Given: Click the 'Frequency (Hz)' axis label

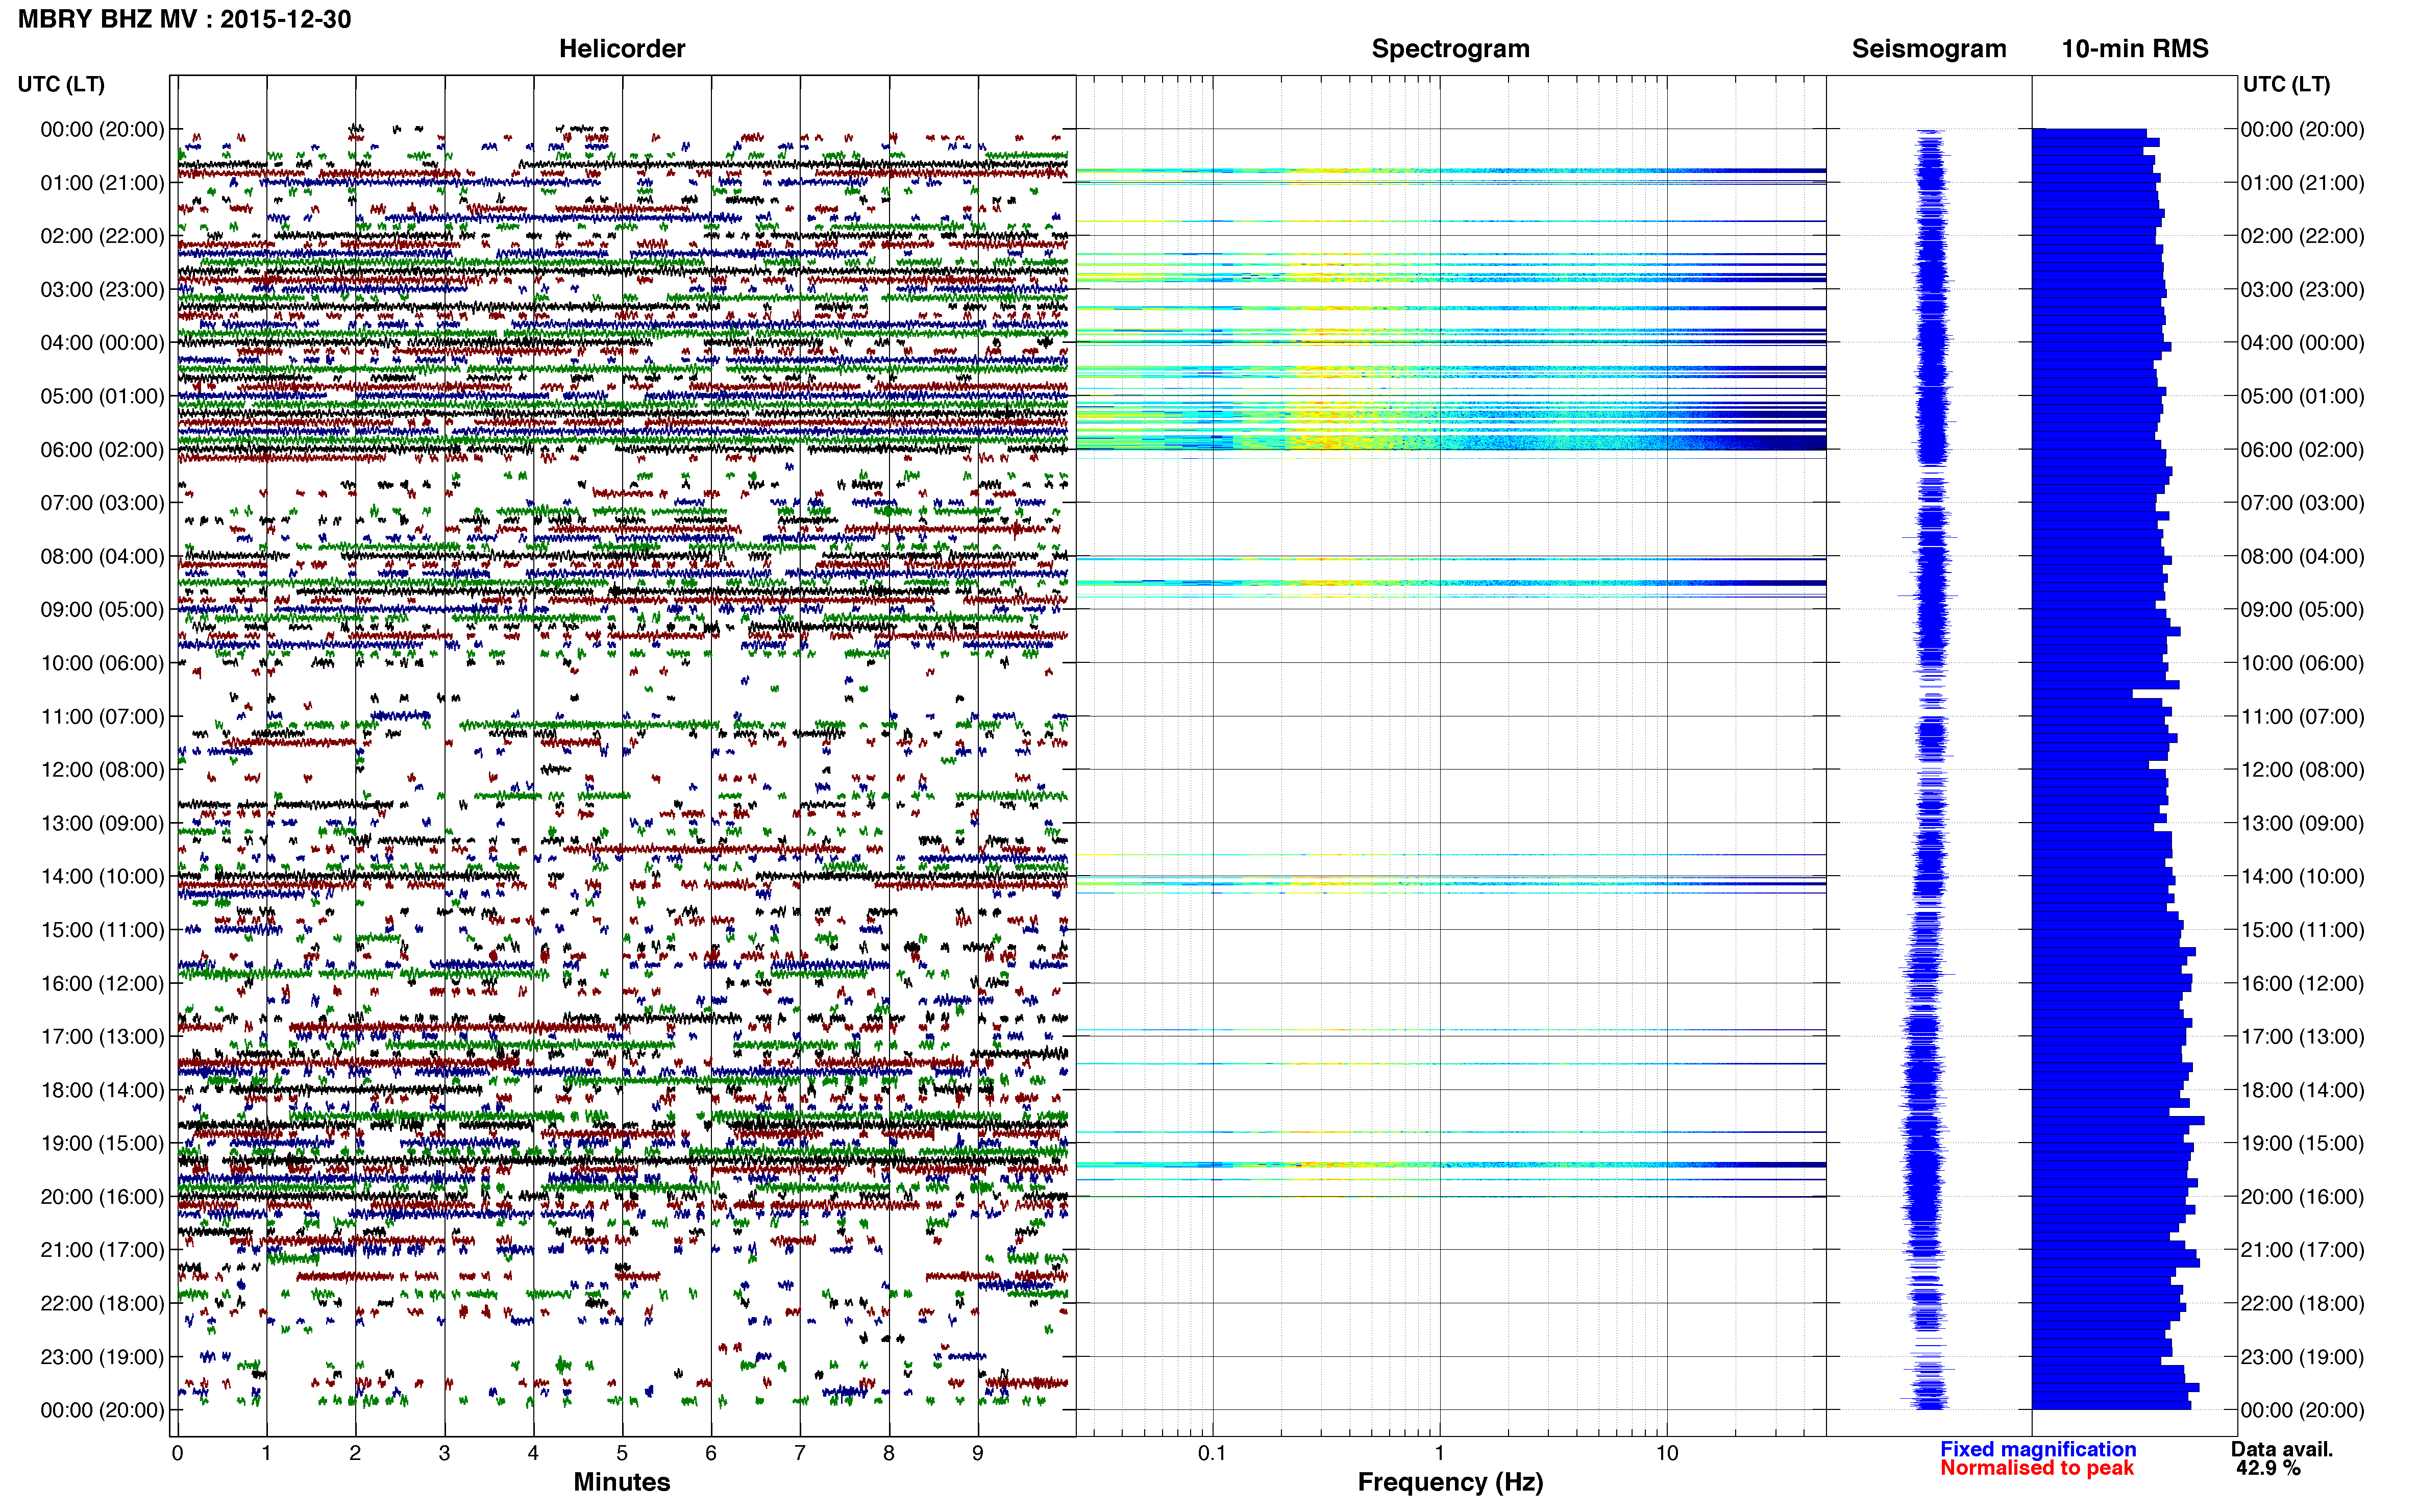Looking at the screenshot, I should click(1450, 1482).
